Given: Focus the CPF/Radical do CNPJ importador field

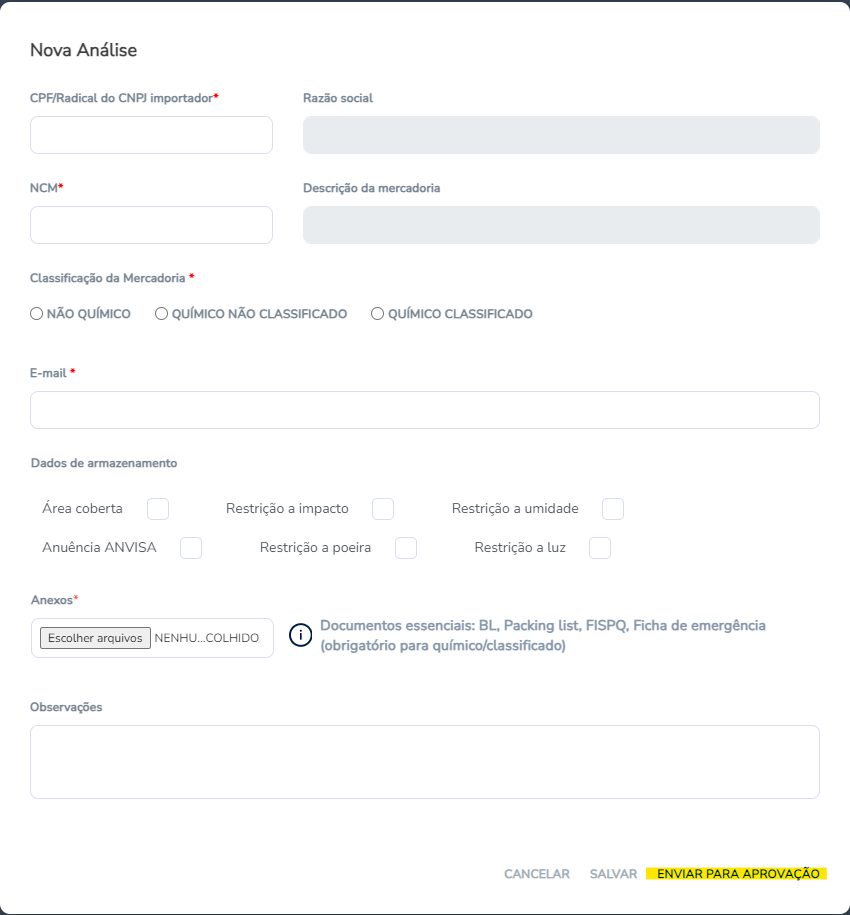Looking at the screenshot, I should 151,135.
